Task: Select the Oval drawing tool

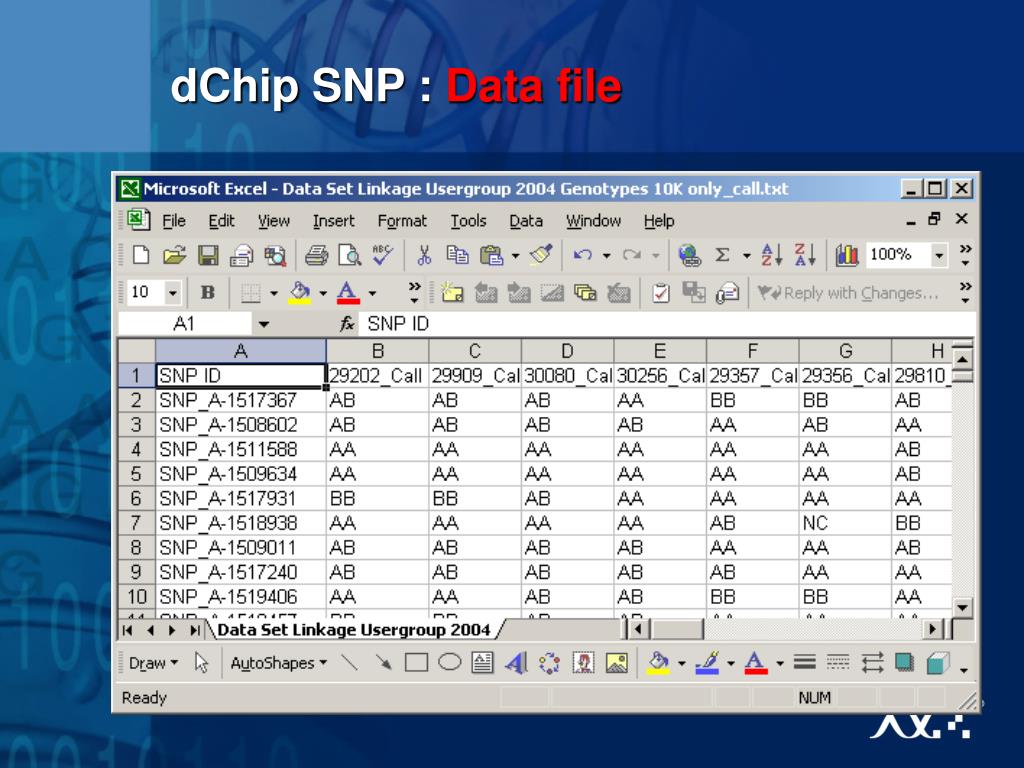Action: 449,663
